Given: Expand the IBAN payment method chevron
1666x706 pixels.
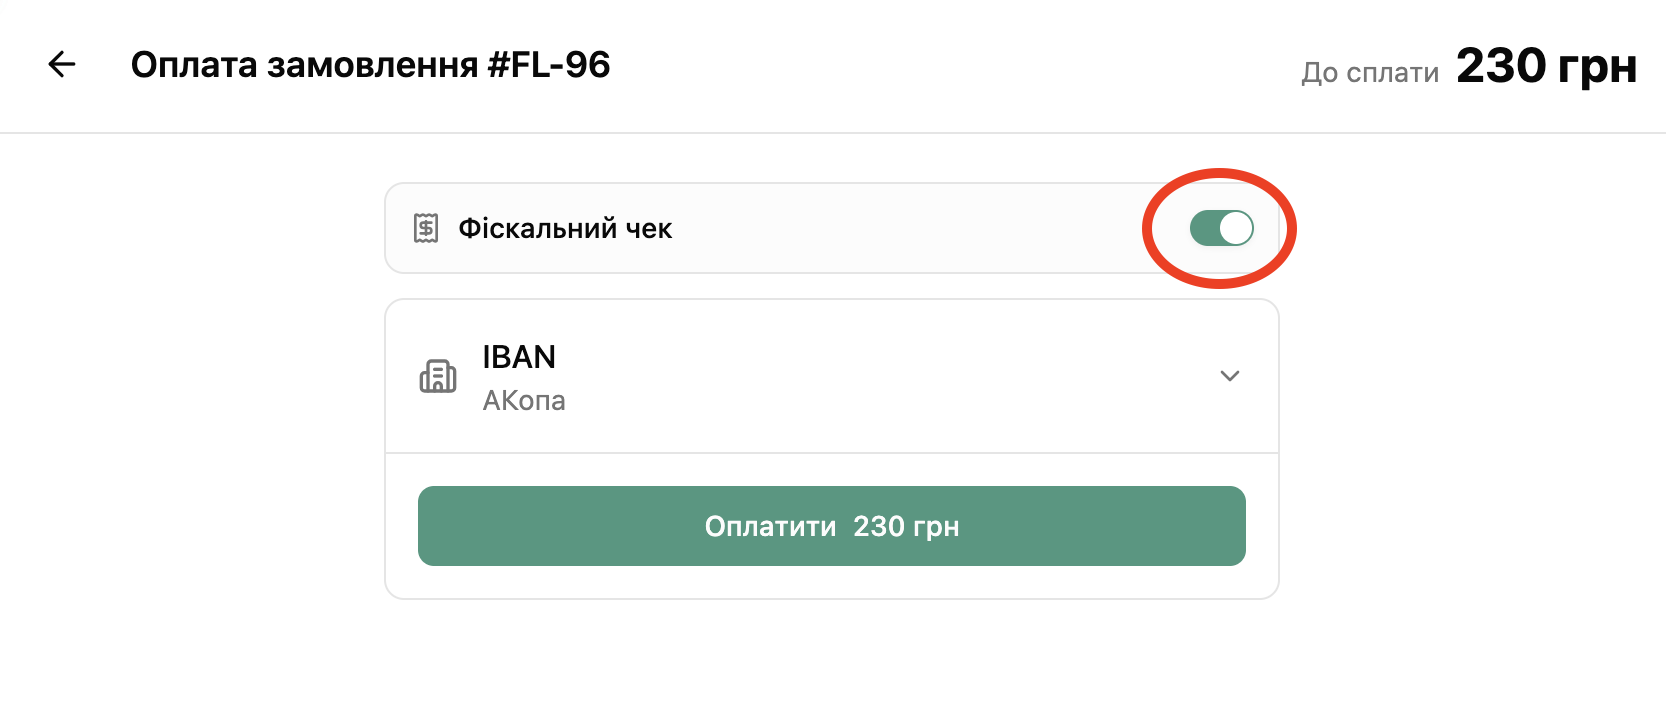Looking at the screenshot, I should click(1230, 376).
